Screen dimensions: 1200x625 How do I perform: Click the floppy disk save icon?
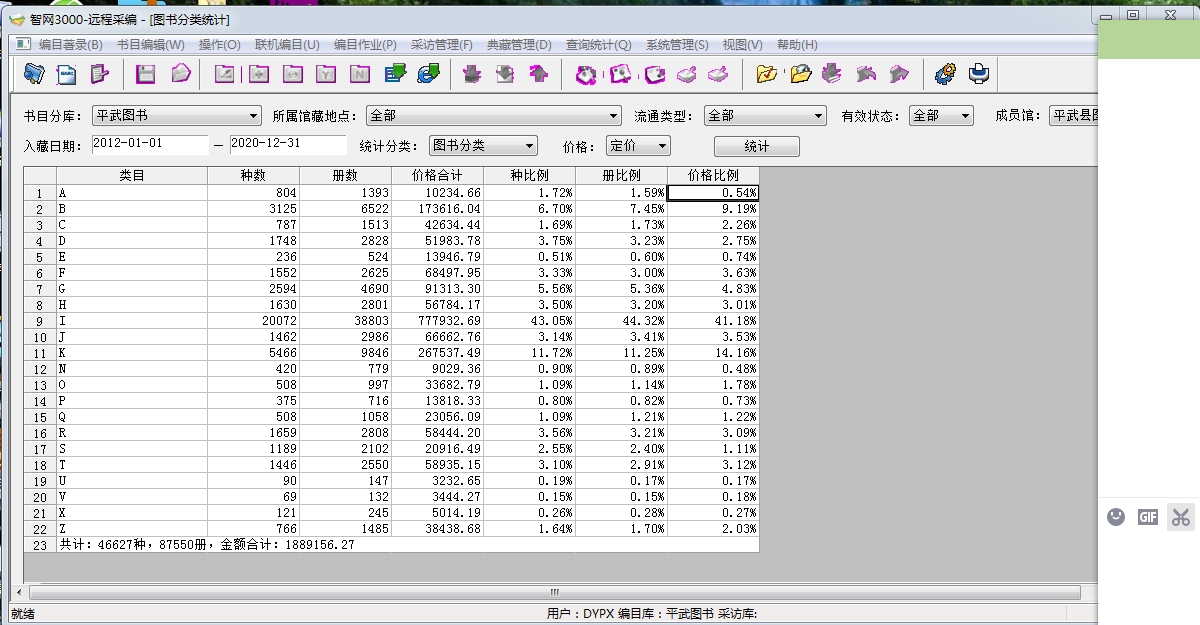[x=146, y=74]
